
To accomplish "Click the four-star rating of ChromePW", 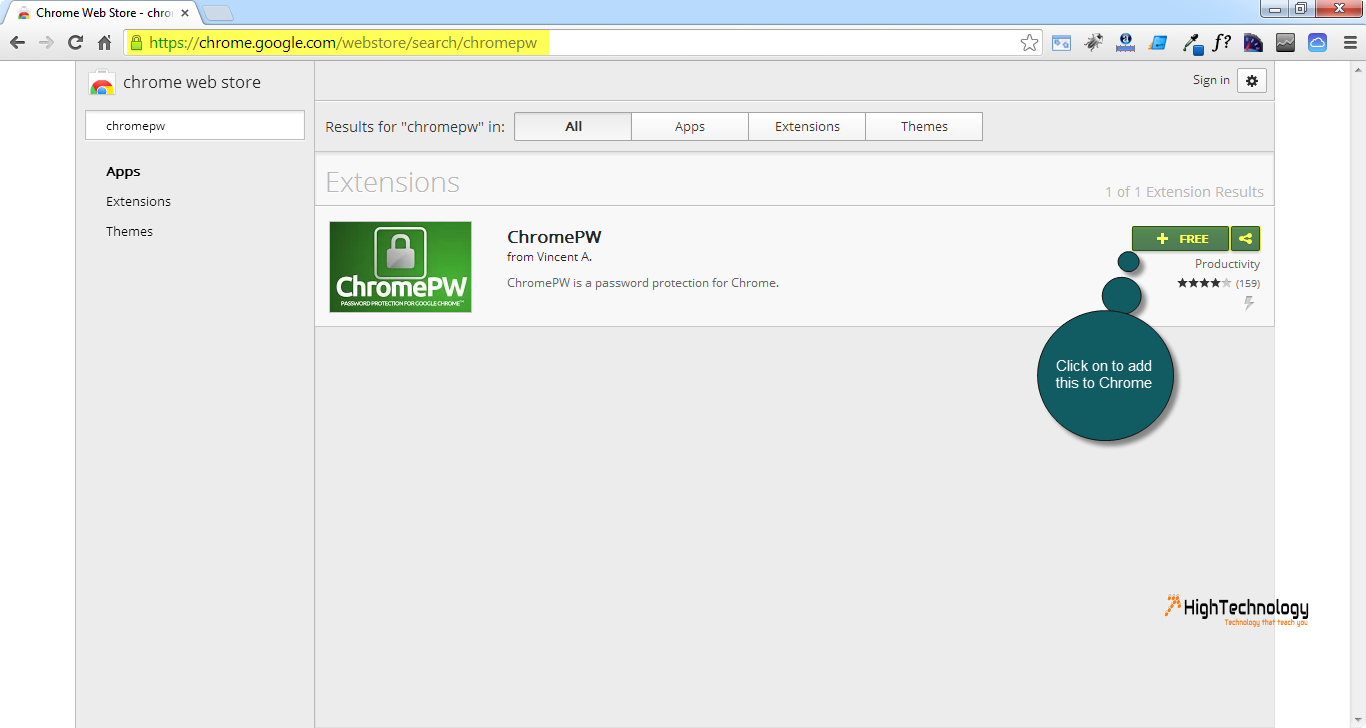I will click(x=1204, y=284).
